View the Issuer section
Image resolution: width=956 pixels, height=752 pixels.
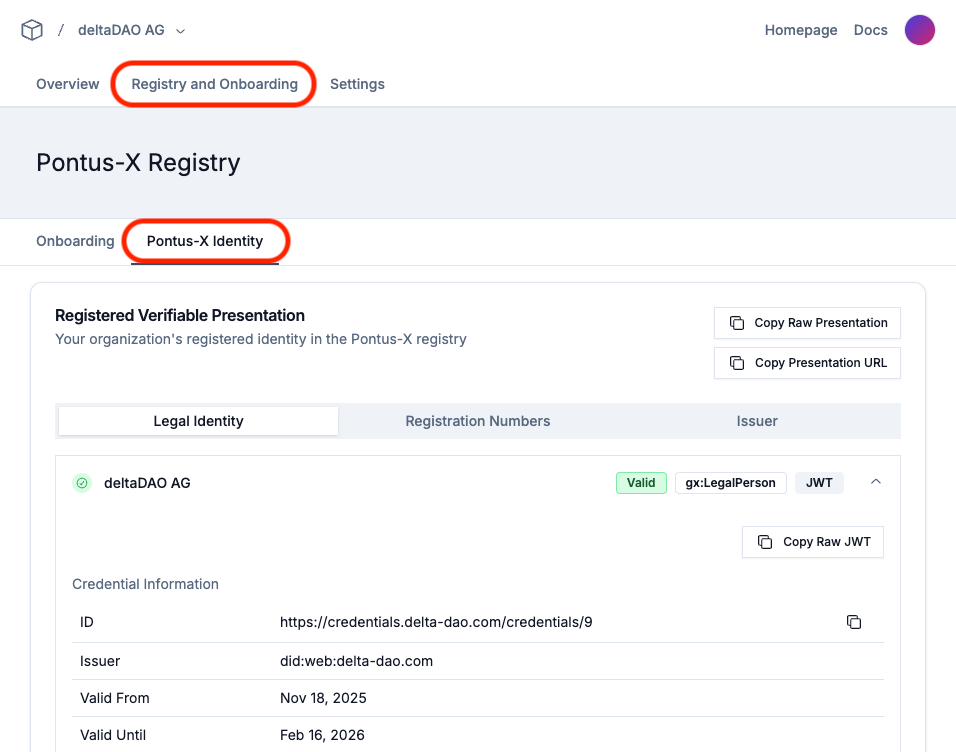pos(757,421)
